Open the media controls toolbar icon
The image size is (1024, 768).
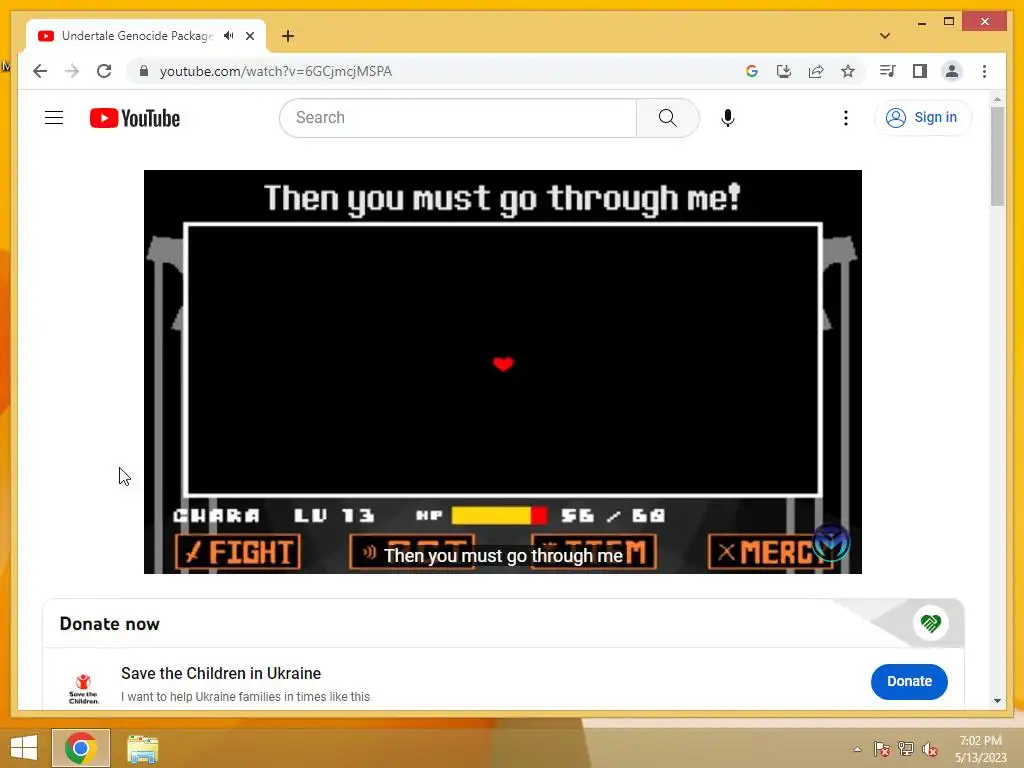click(888, 71)
